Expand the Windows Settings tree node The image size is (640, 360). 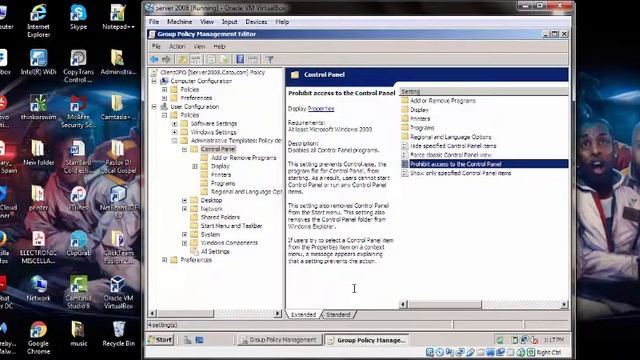click(175, 132)
